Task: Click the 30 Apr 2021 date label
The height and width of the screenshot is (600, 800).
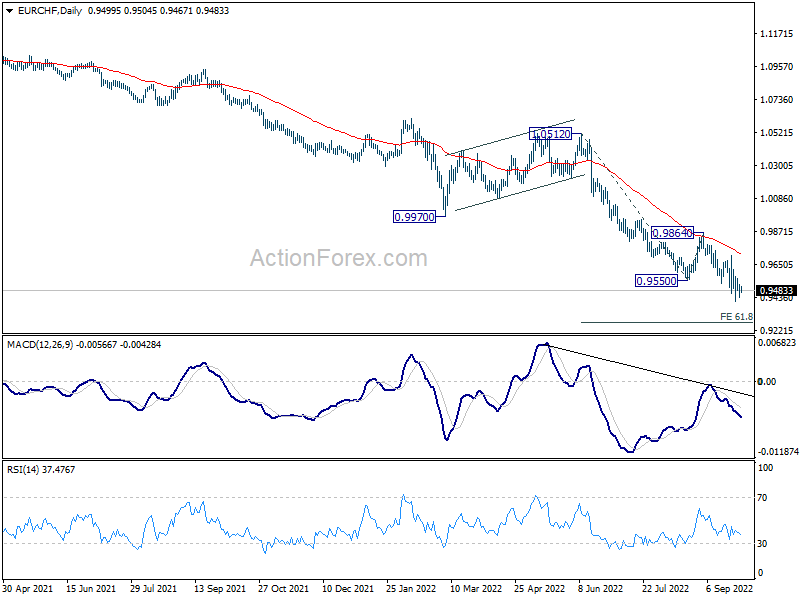Action: [28, 589]
